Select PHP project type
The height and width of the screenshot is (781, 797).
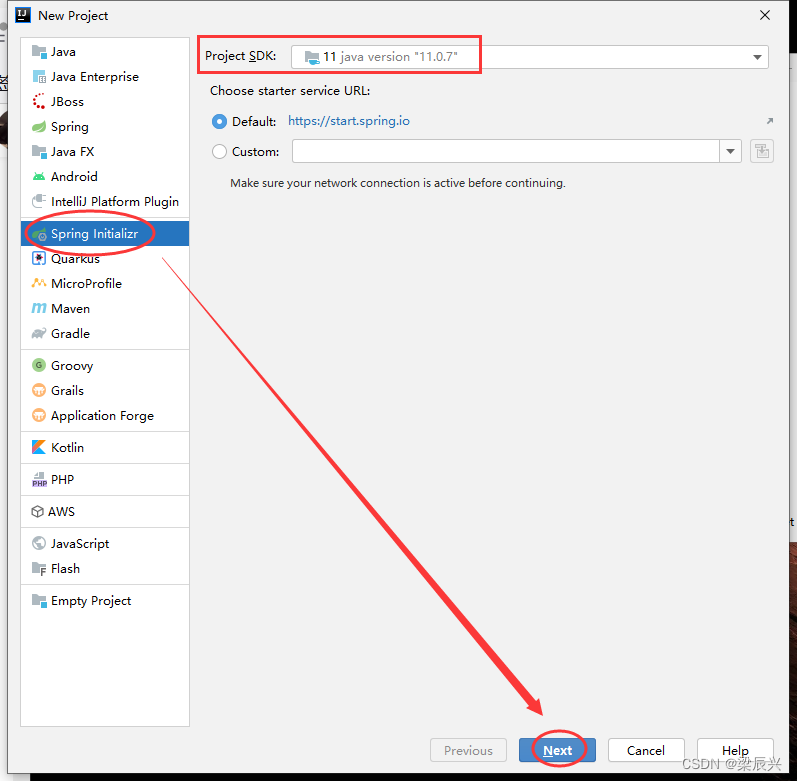tap(105, 479)
